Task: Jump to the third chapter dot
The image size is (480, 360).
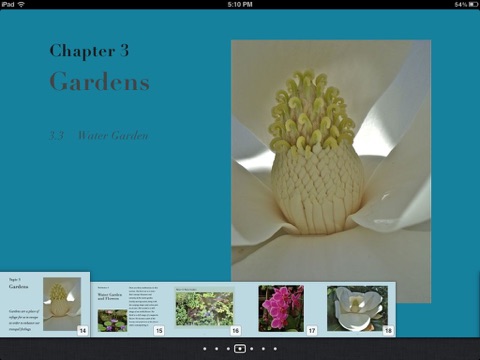Action: click(x=228, y=349)
